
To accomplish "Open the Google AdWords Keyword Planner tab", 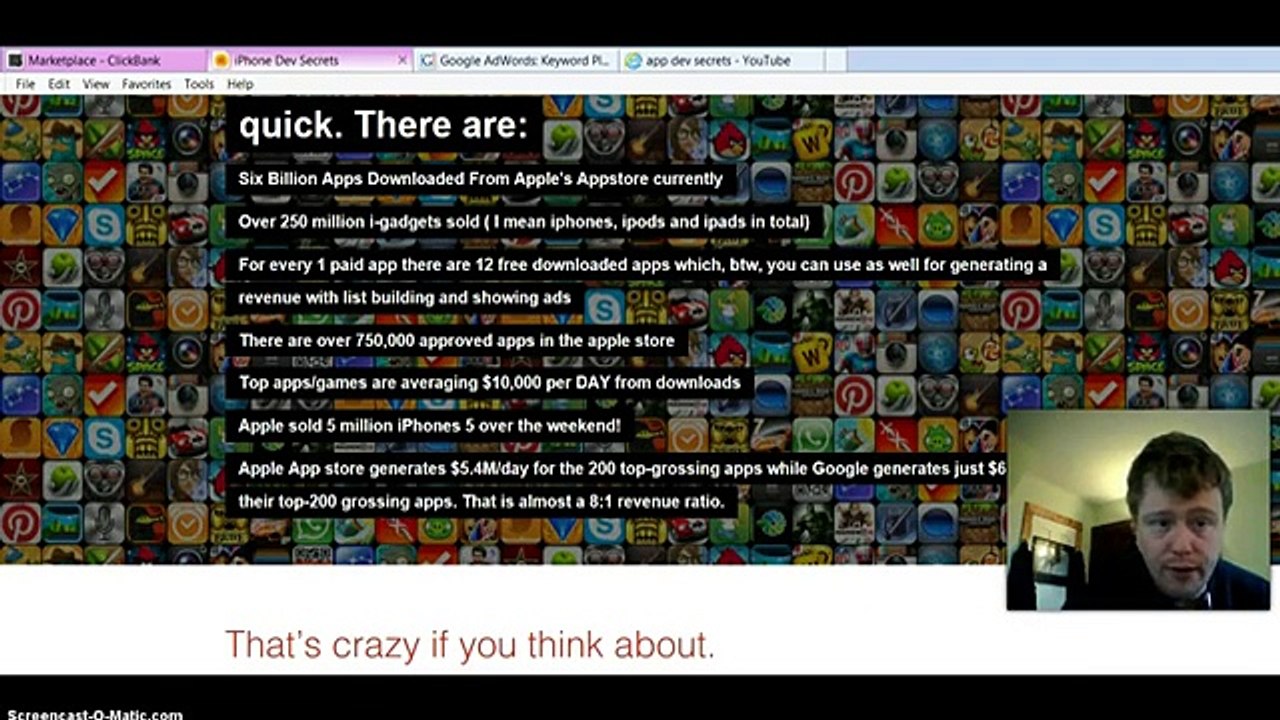I will pyautogui.click(x=516, y=60).
